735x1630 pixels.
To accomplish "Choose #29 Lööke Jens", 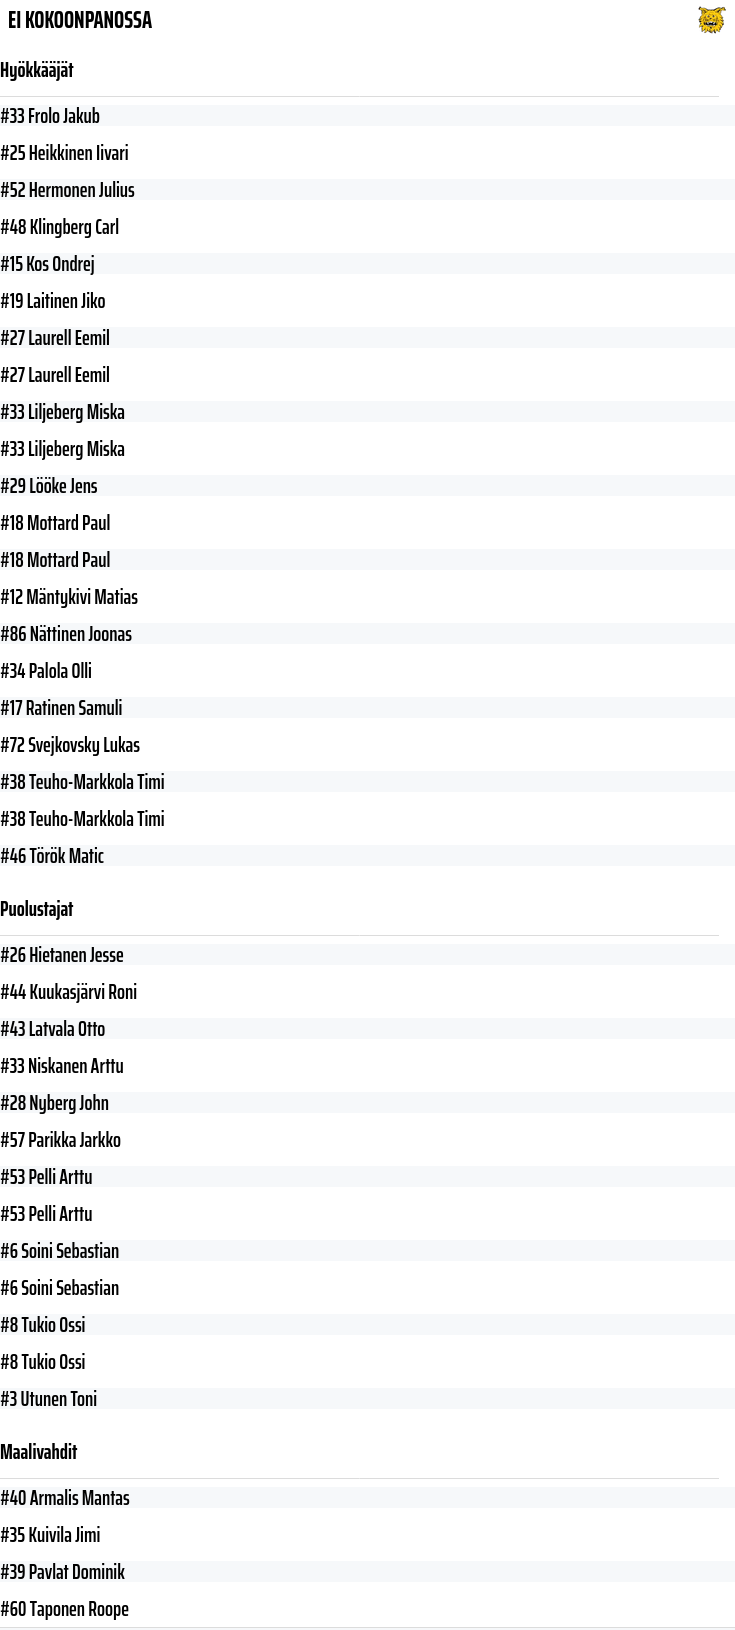I will pyautogui.click(x=49, y=486).
